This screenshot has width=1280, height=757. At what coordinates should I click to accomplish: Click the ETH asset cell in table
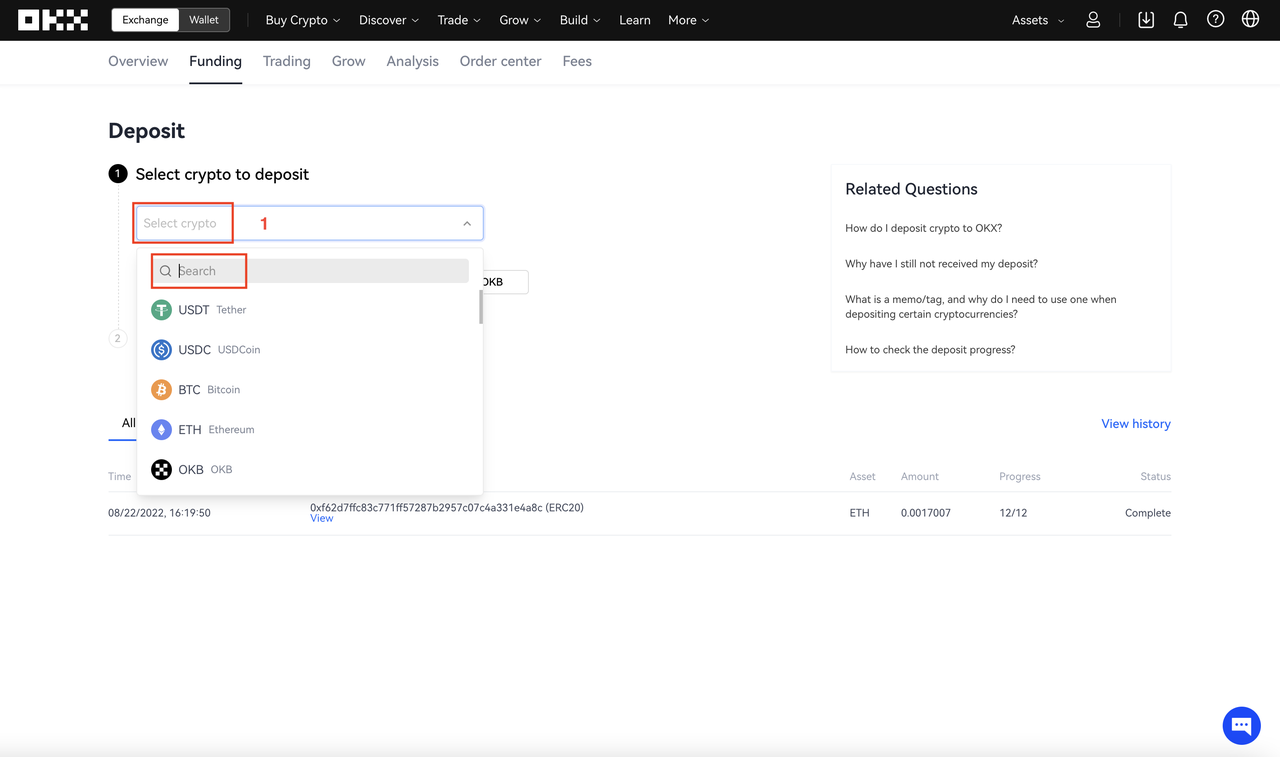(860, 513)
